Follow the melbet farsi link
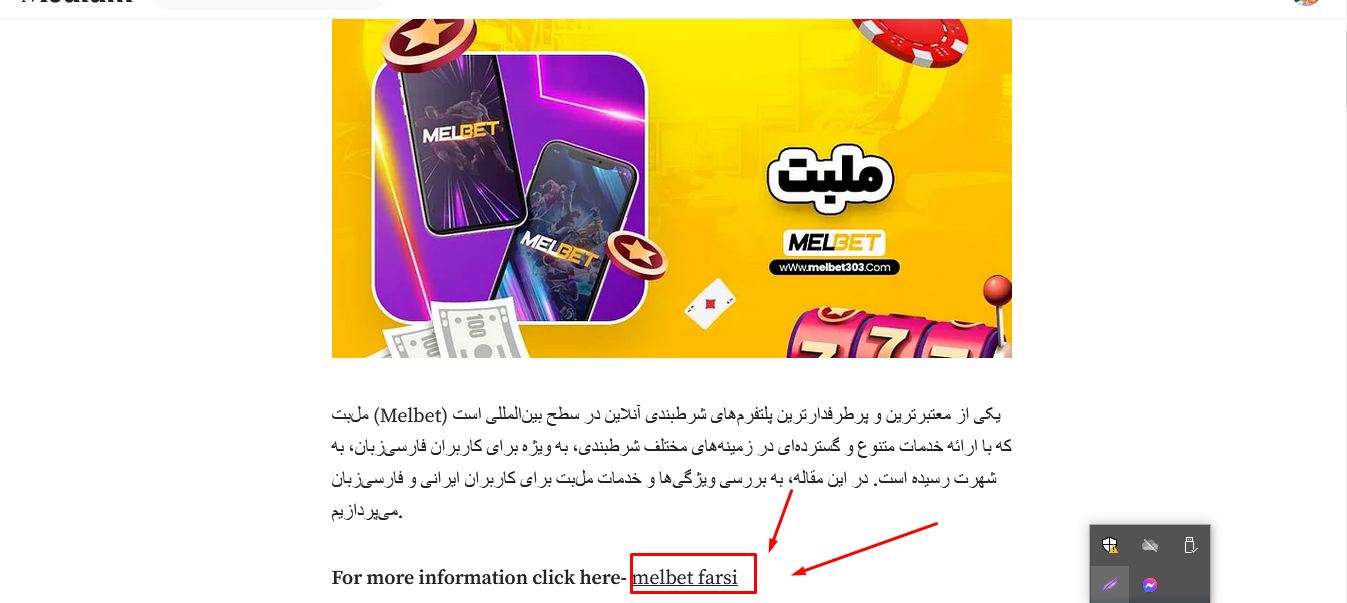The width and height of the screenshot is (1347, 603). (x=685, y=577)
